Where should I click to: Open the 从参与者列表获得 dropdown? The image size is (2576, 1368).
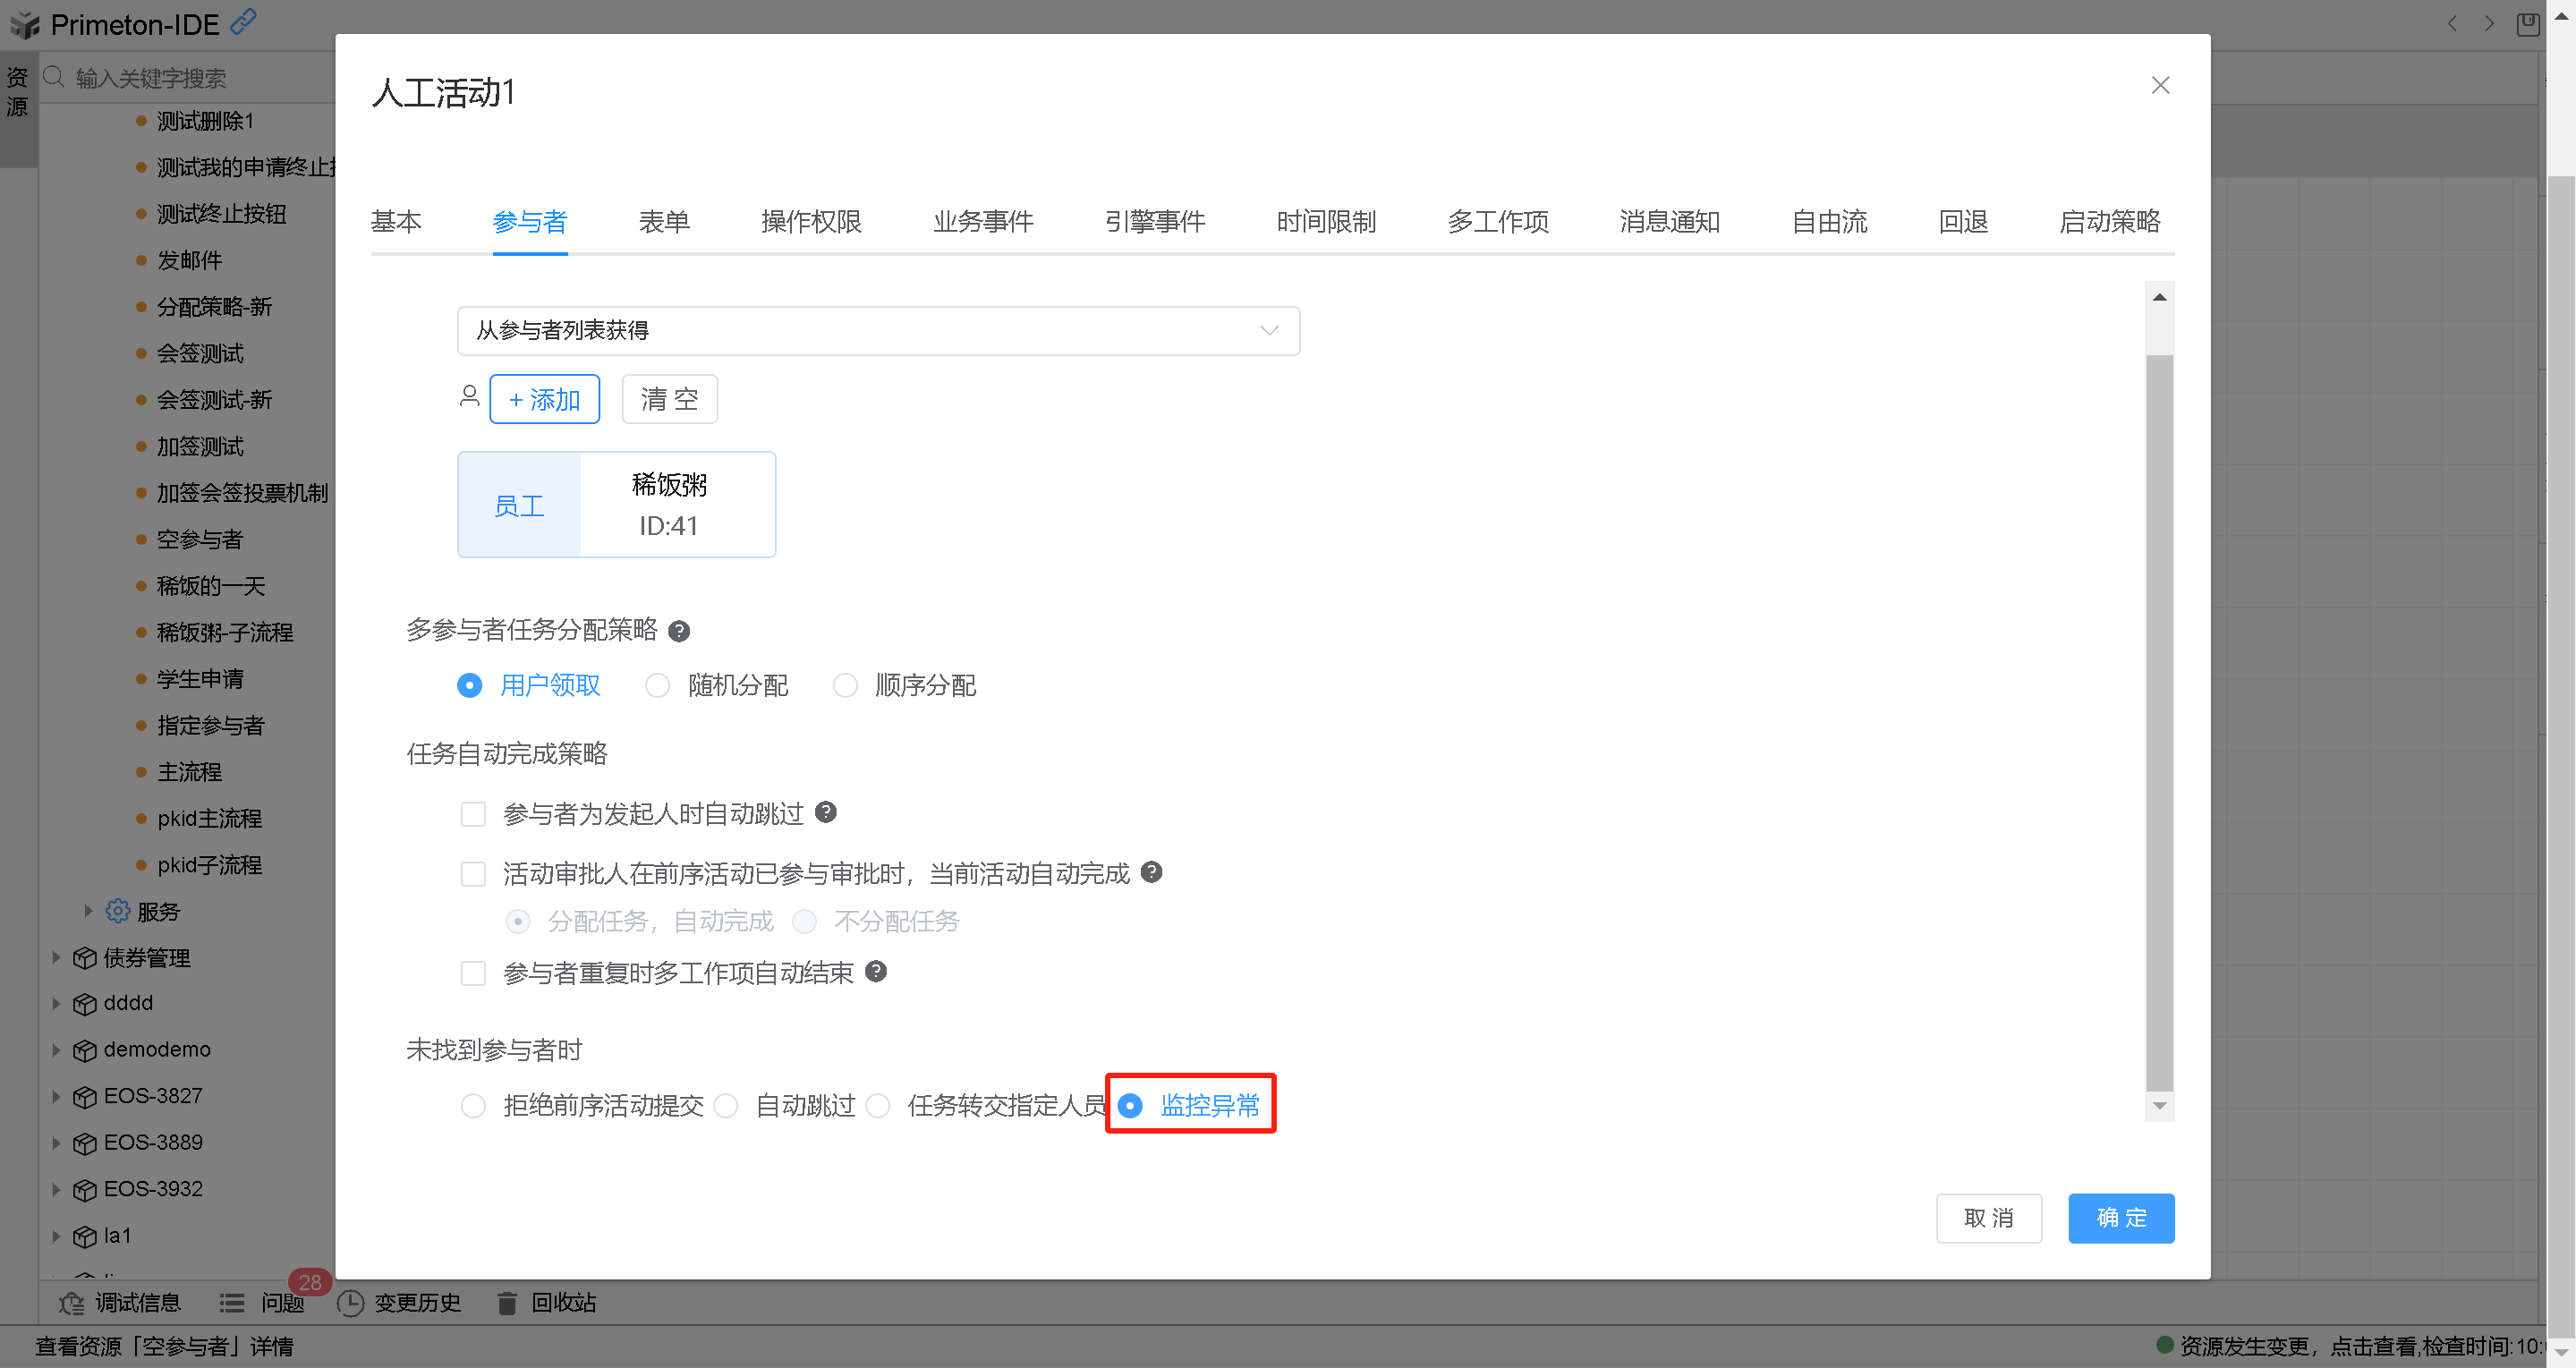(x=878, y=330)
